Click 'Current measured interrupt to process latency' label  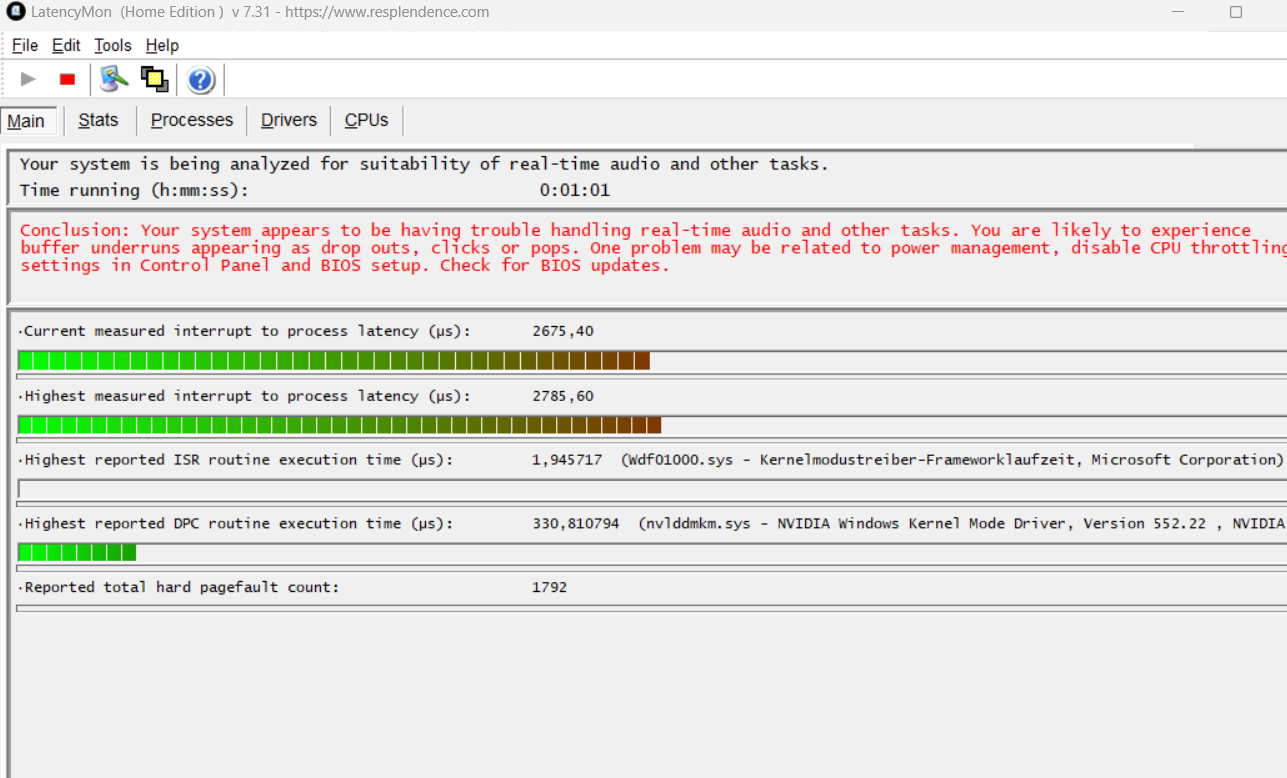(247, 331)
